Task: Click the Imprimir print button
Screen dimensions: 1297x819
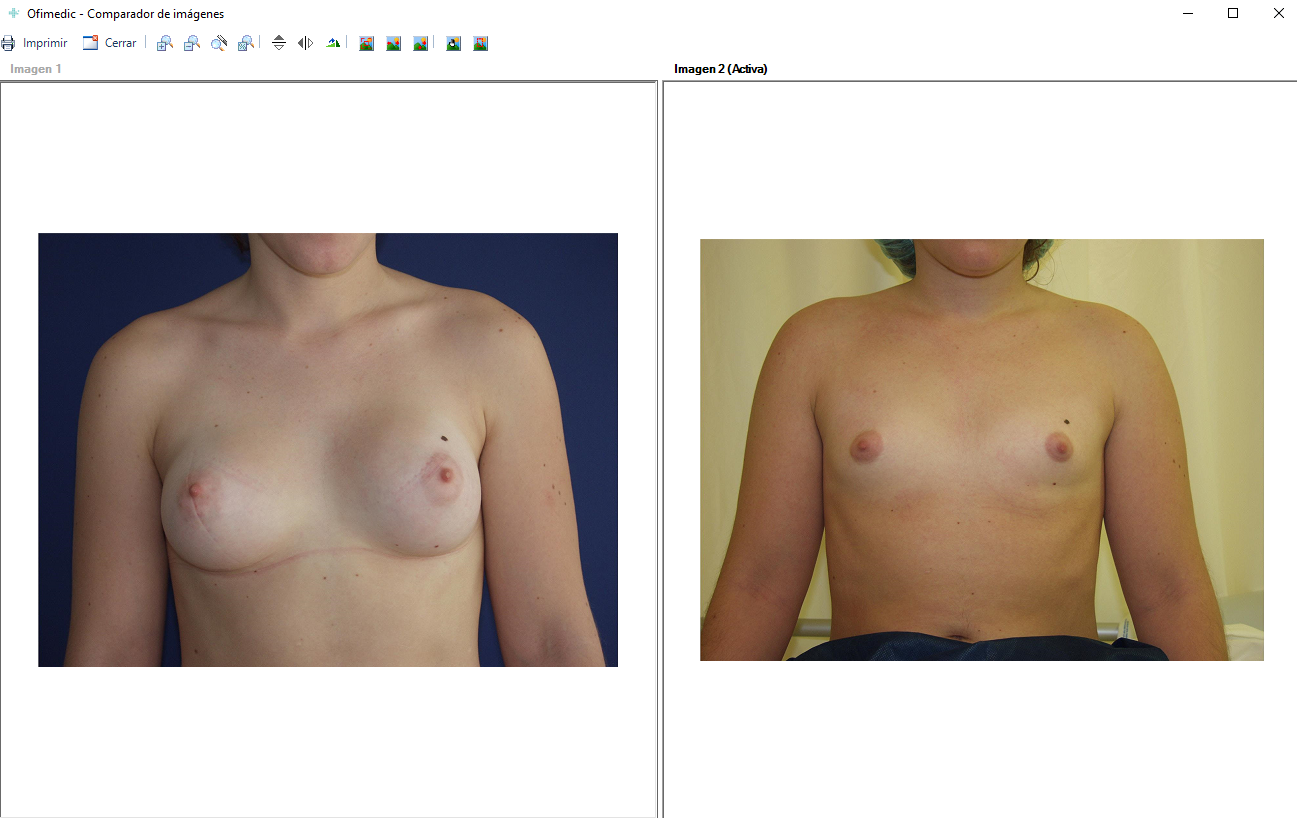Action: (x=35, y=43)
